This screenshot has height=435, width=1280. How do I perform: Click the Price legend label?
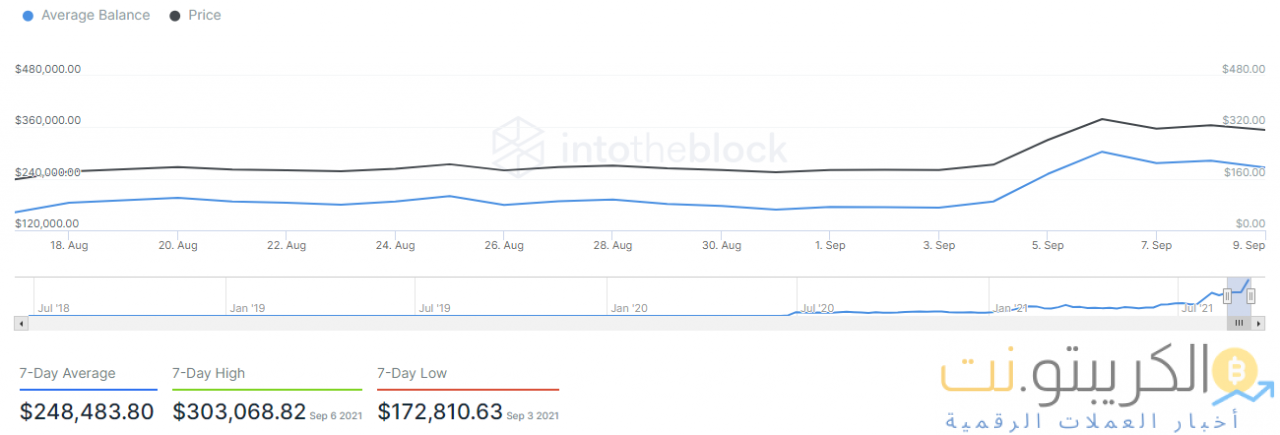coord(204,16)
